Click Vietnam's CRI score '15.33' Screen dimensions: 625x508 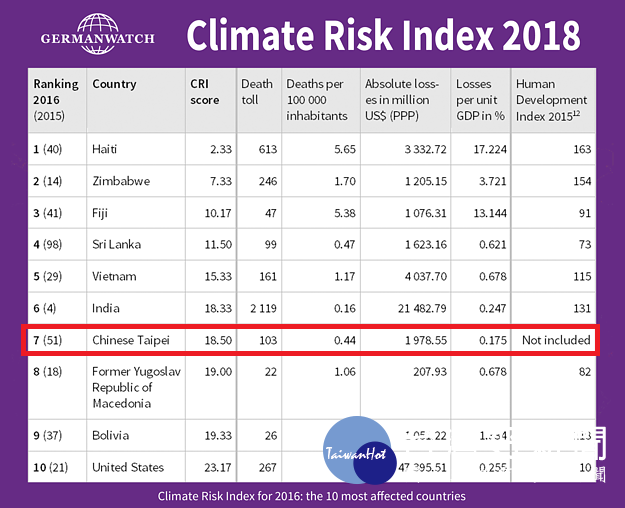218,276
